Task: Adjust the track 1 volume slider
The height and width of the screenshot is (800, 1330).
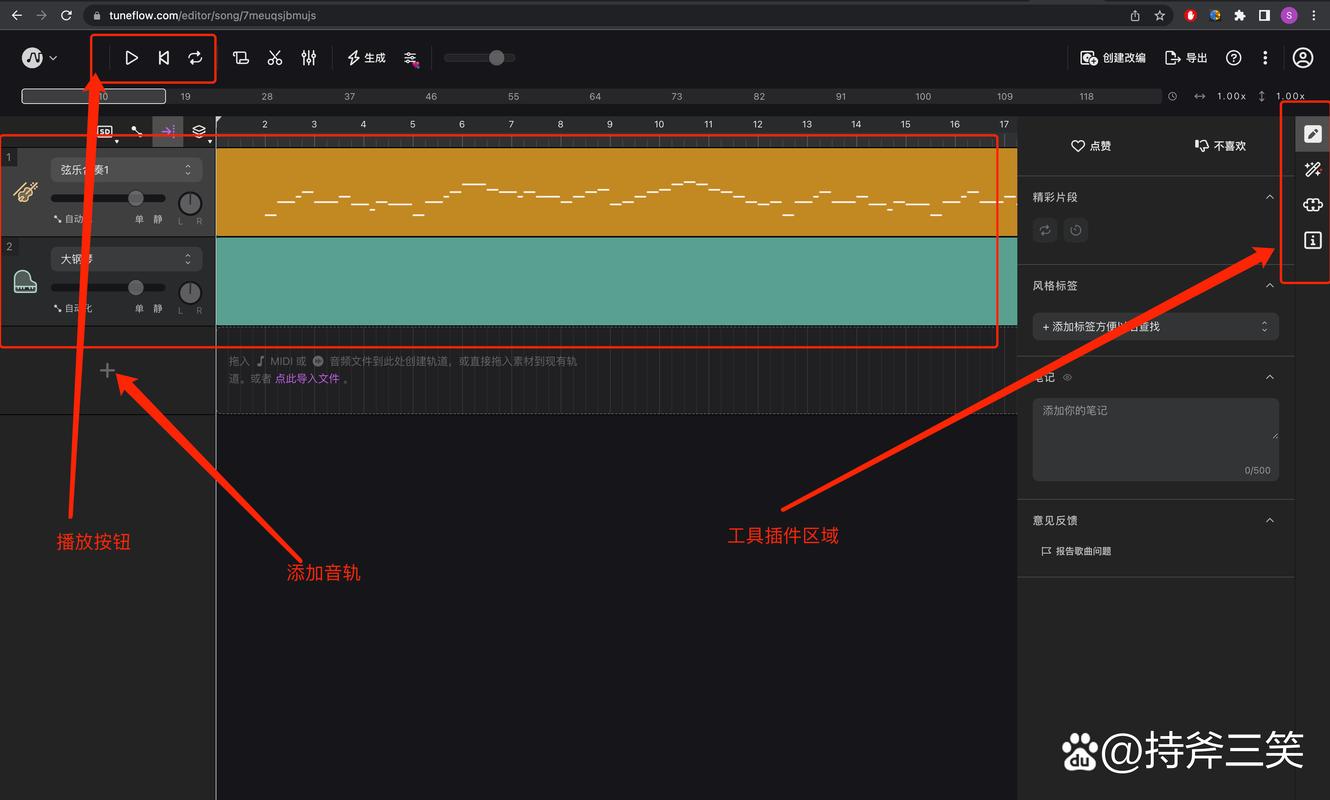Action: point(108,199)
